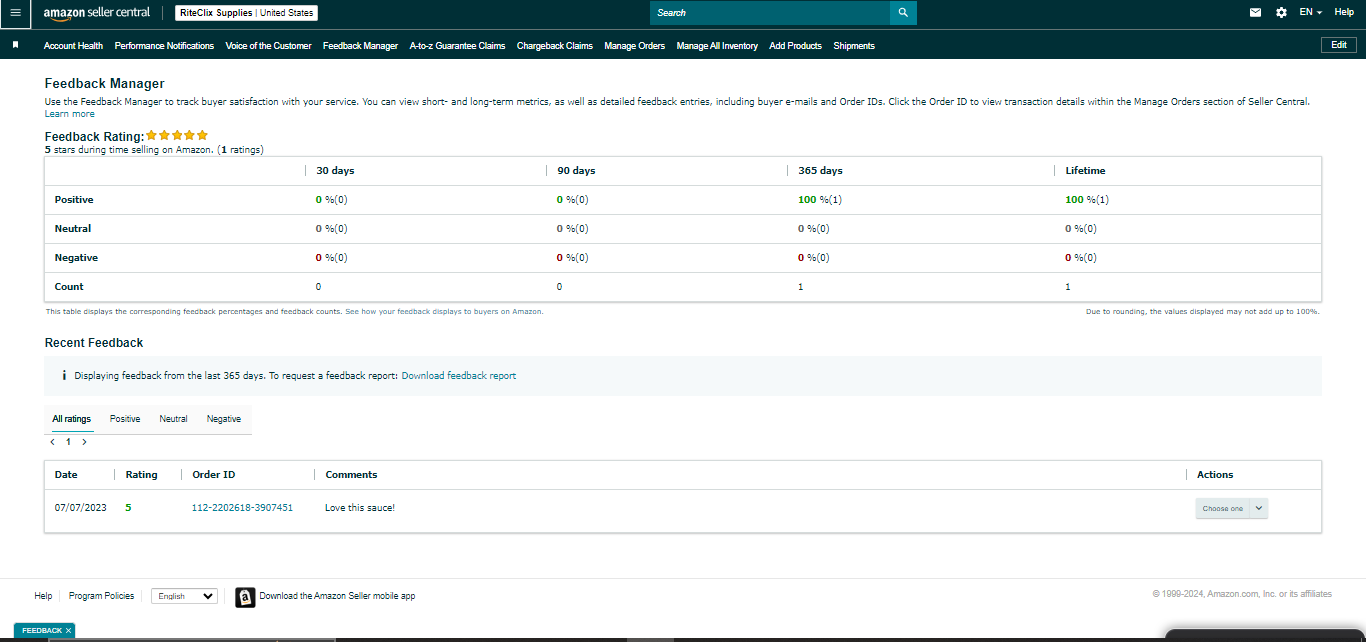Click the footer Help link
This screenshot has width=1366, height=642.
43,596
